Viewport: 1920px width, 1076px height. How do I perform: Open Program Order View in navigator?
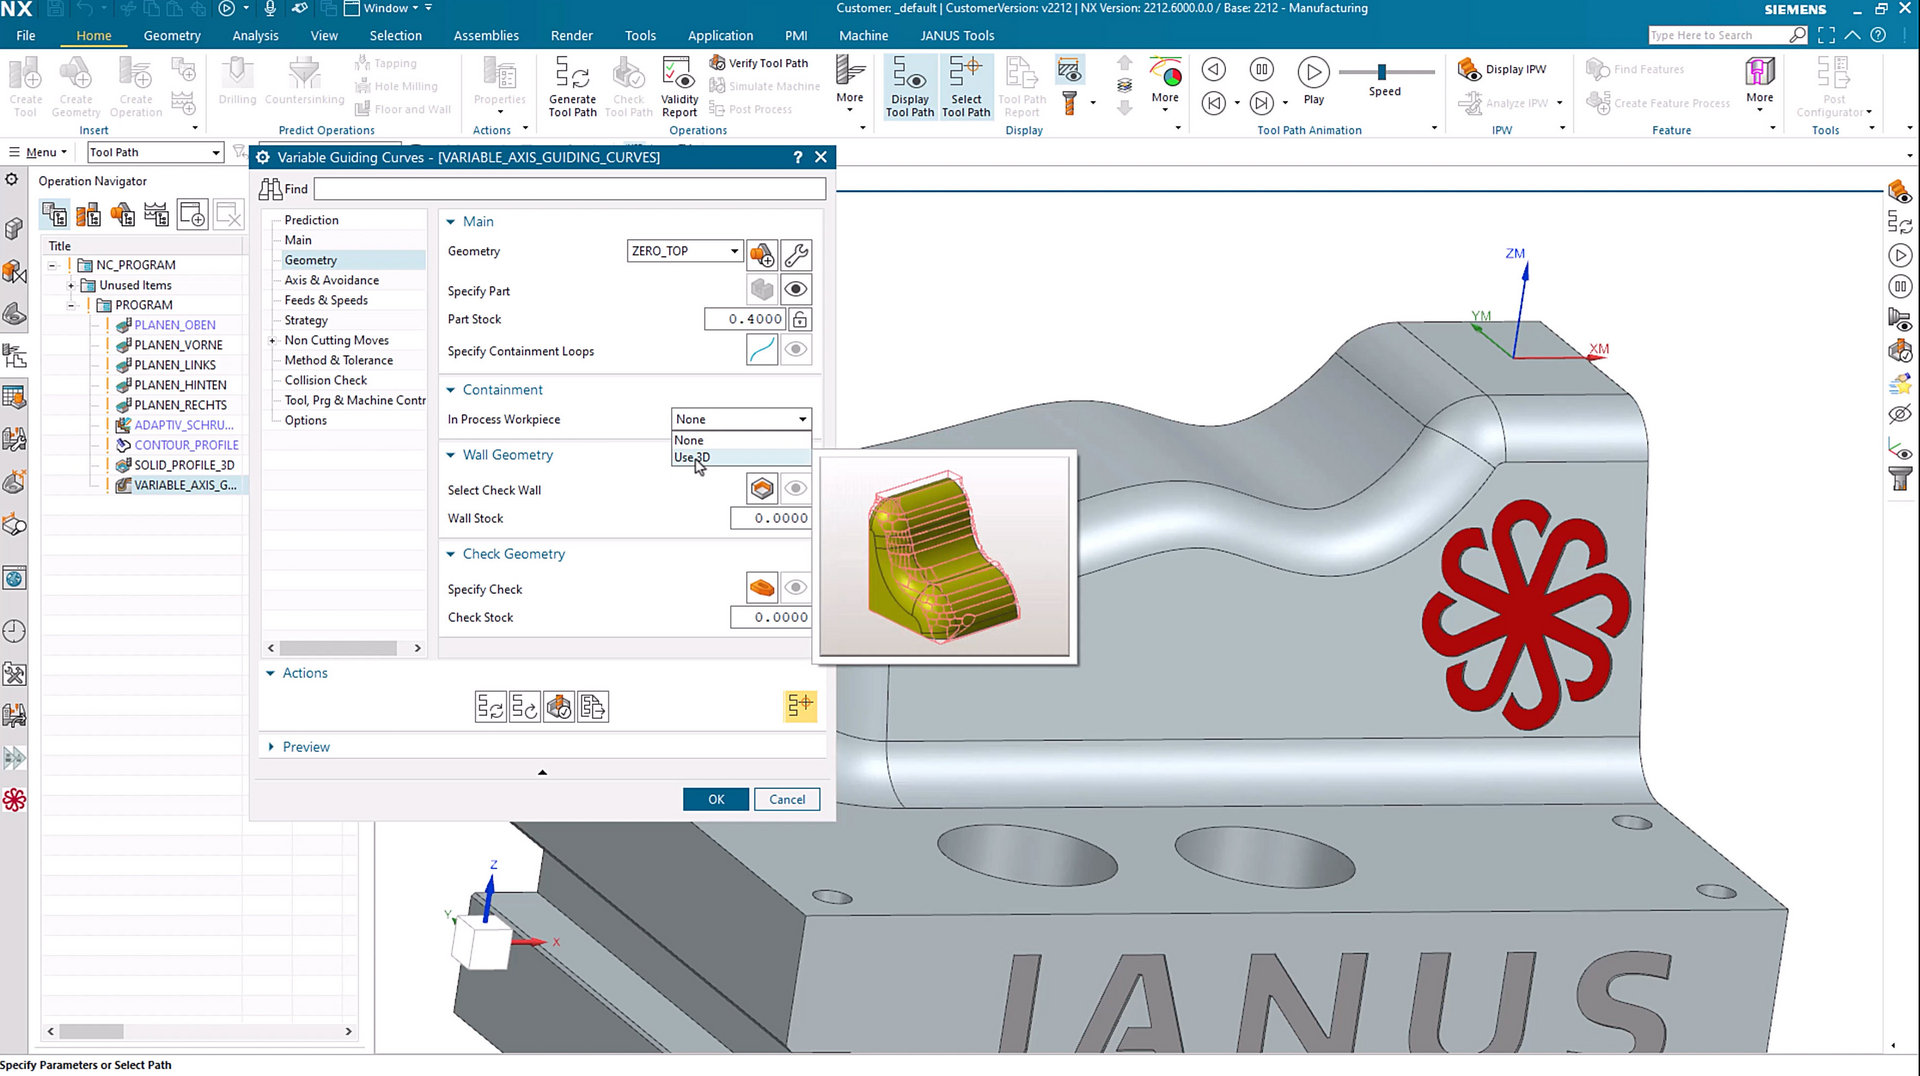coord(55,214)
